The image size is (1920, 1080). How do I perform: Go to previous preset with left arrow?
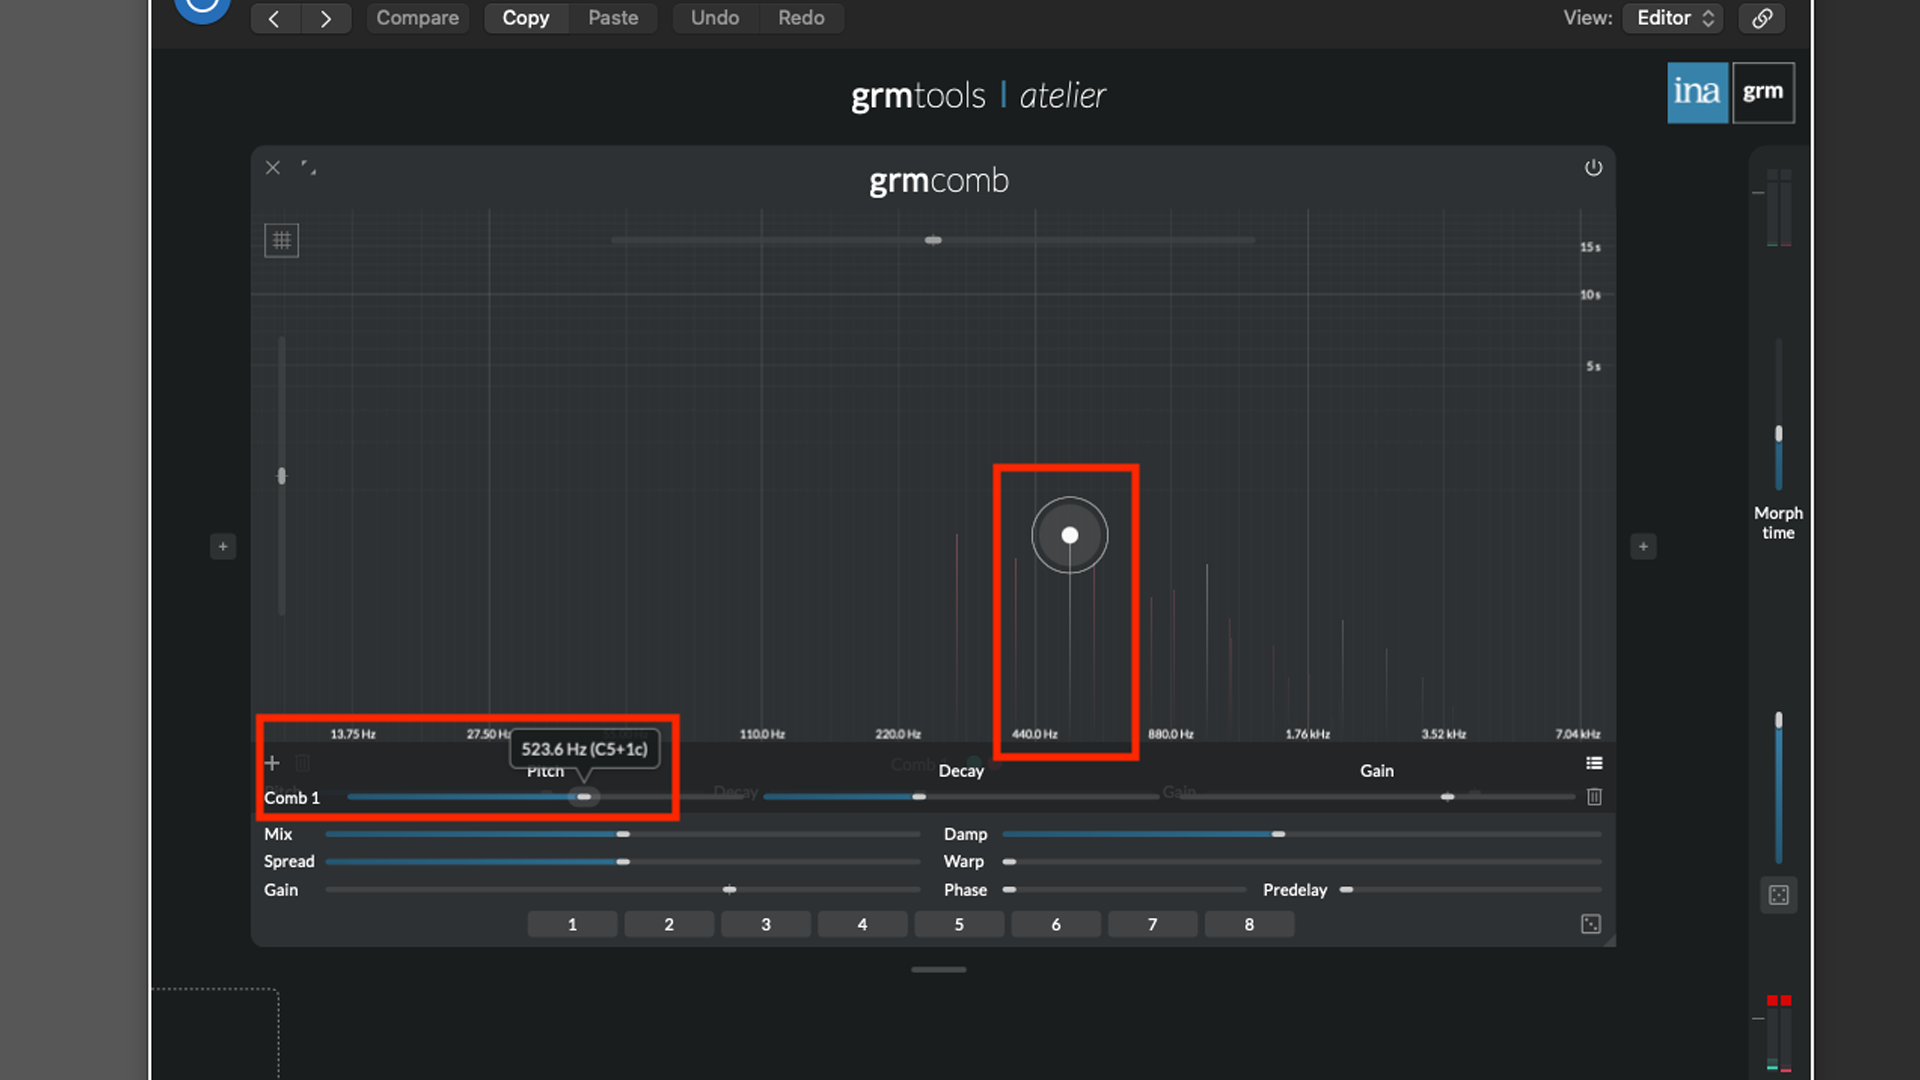(274, 18)
